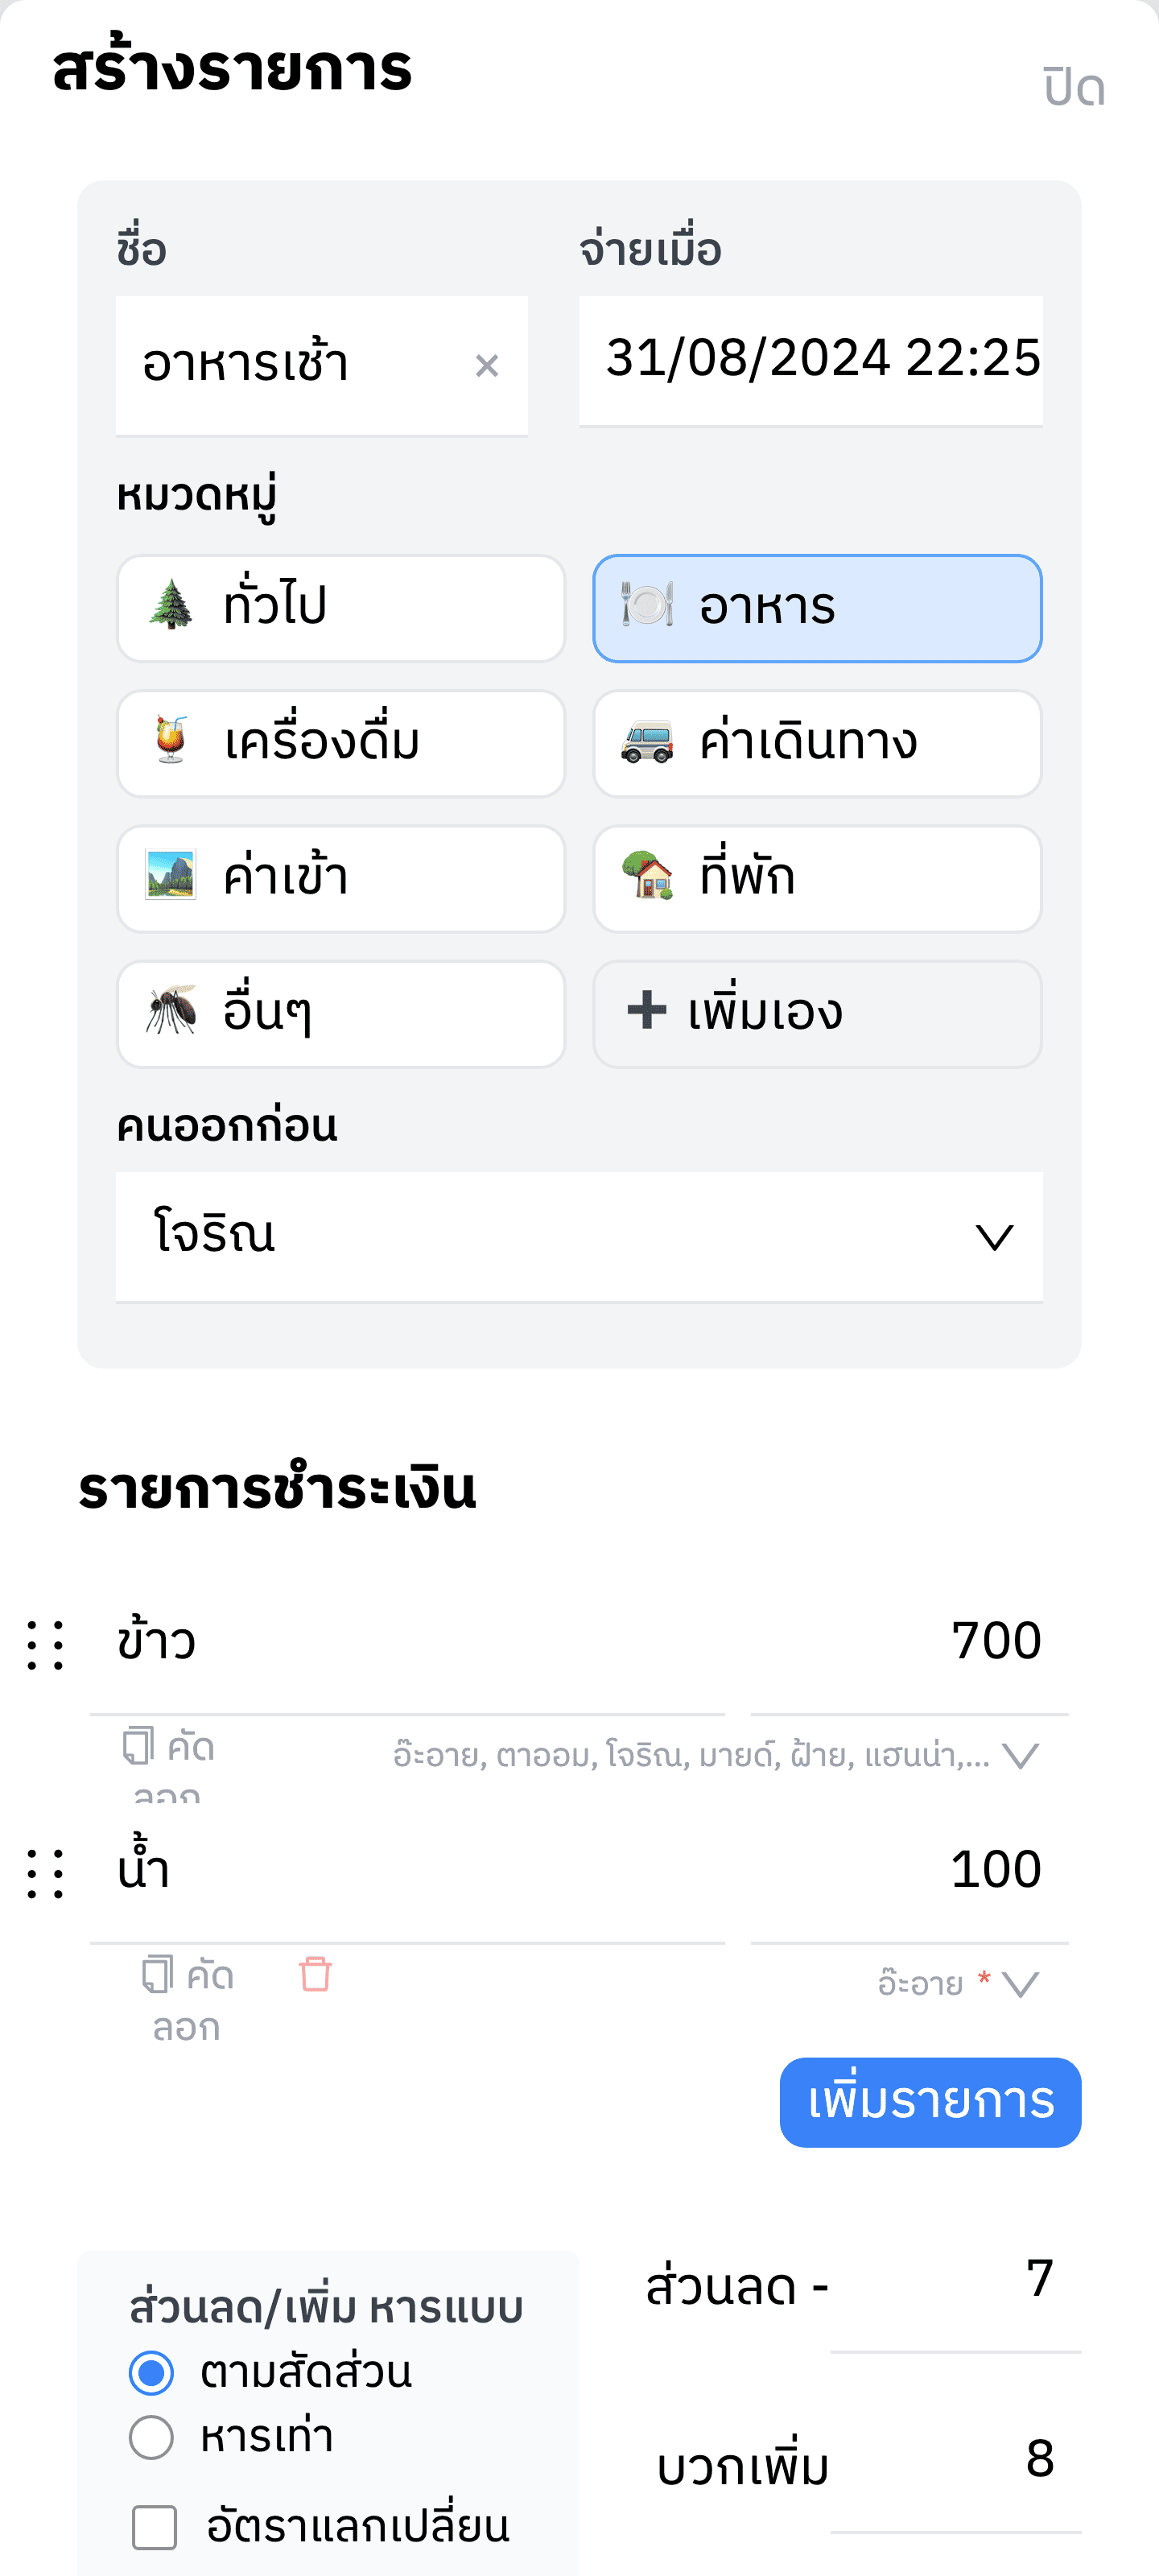Enable the อัตราแลกเปลี่ยน checkbox
1159x2576 pixels.
pyautogui.click(x=155, y=2527)
